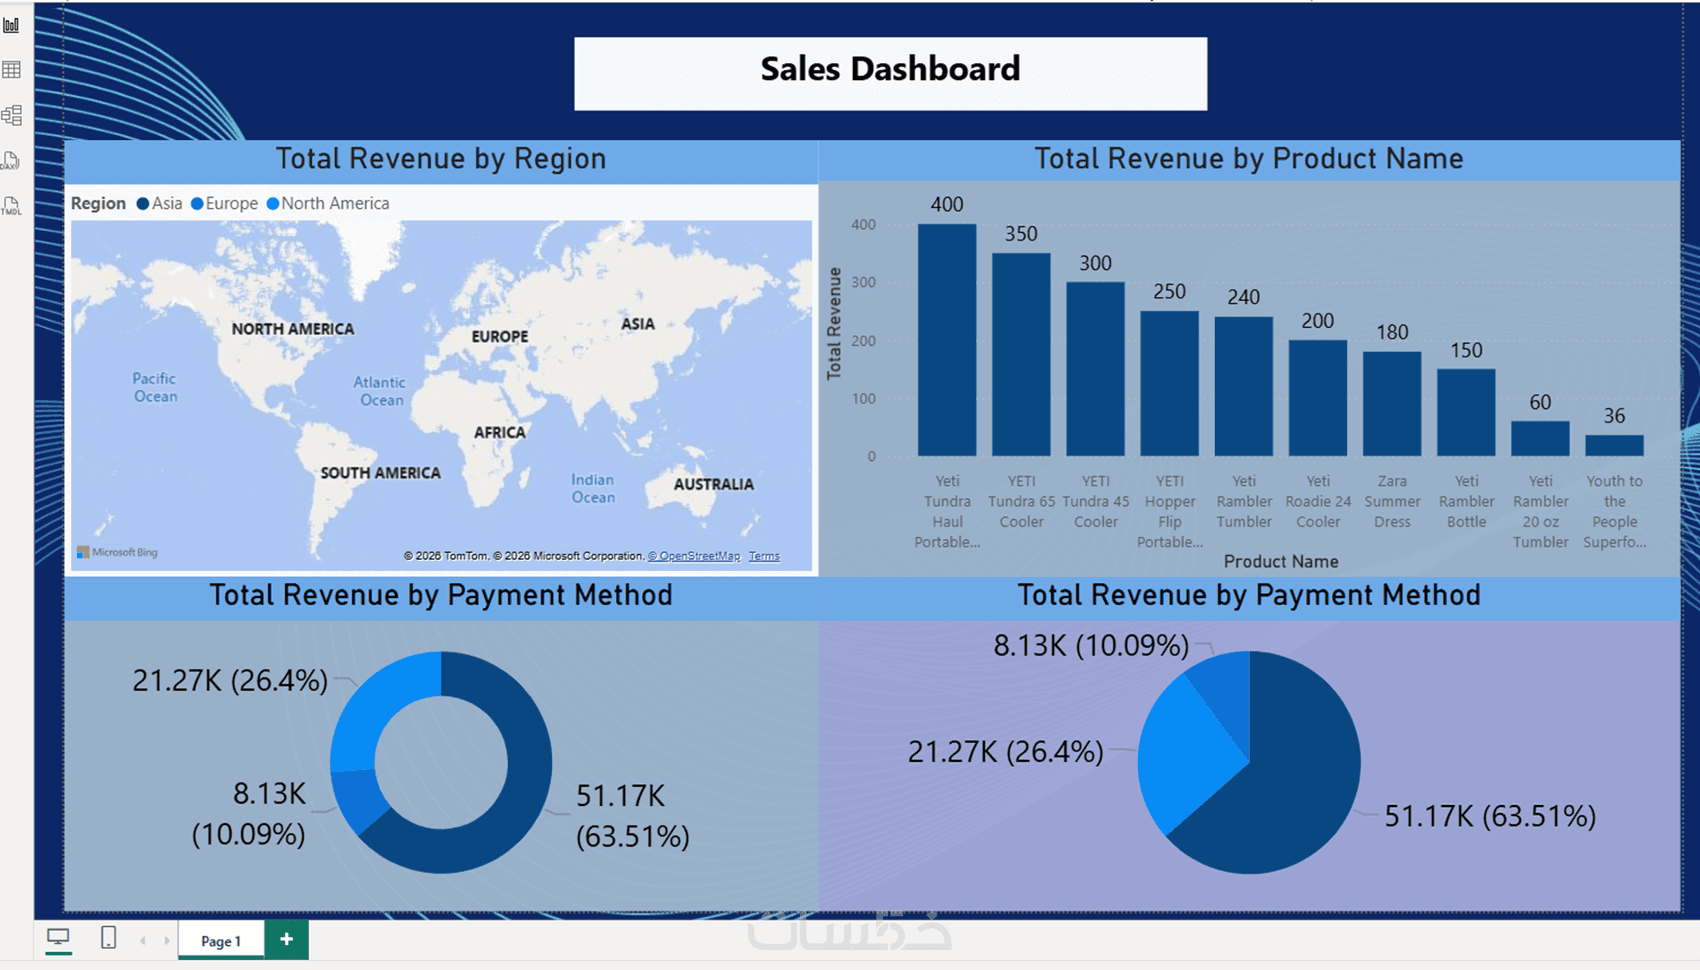Click the "Sales Dashboard" title text box
The height and width of the screenshot is (970, 1700).
pyautogui.click(x=890, y=74)
